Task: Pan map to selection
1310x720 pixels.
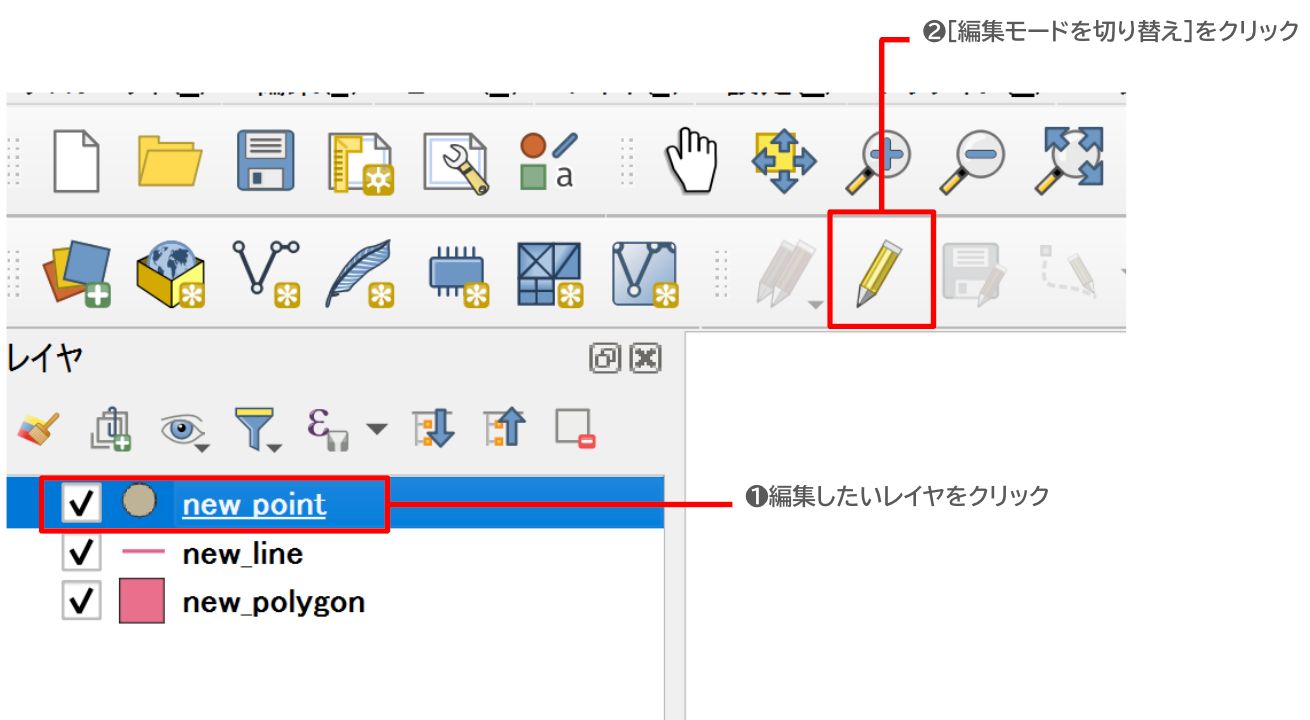Action: point(785,161)
